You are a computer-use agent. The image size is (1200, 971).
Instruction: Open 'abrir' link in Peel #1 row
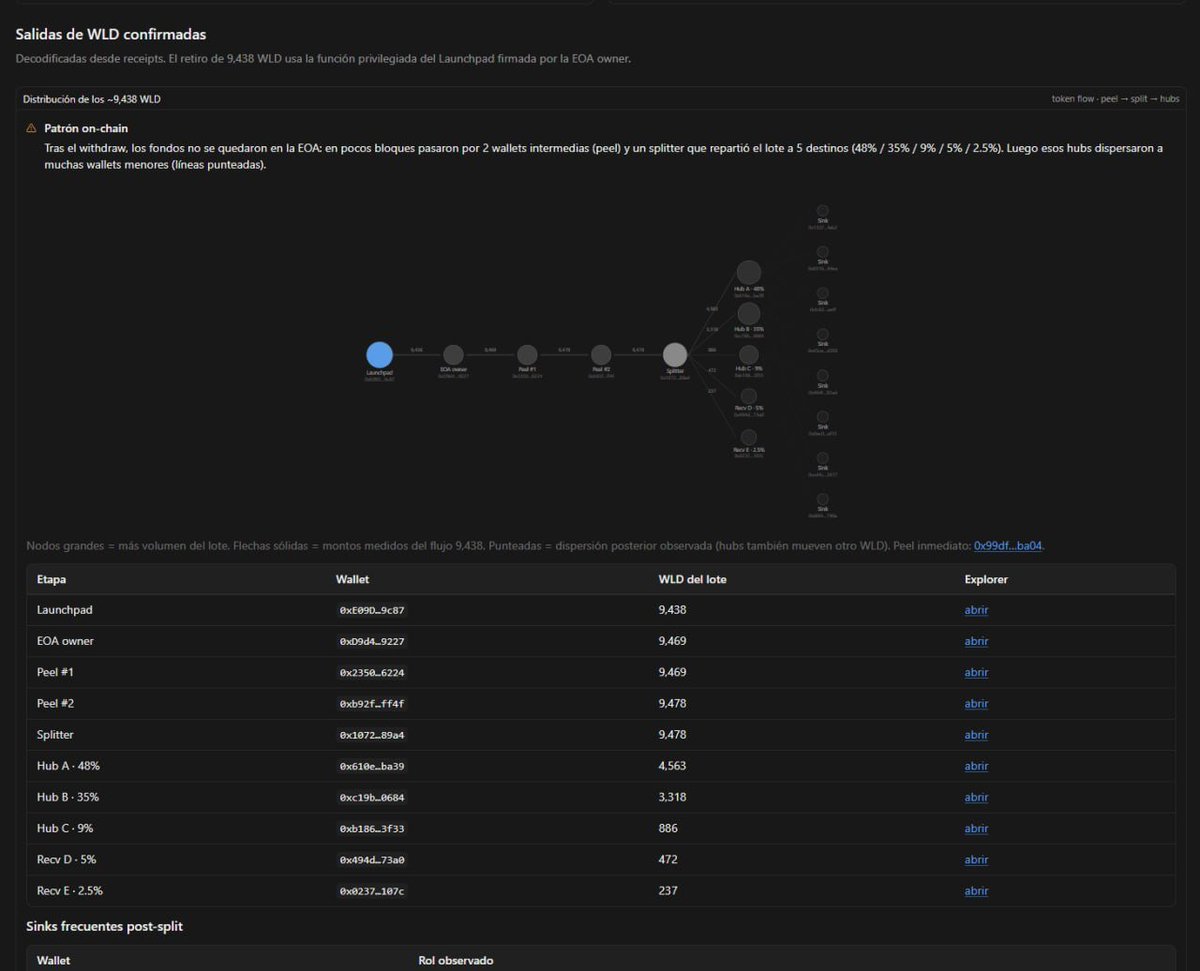[x=976, y=672]
